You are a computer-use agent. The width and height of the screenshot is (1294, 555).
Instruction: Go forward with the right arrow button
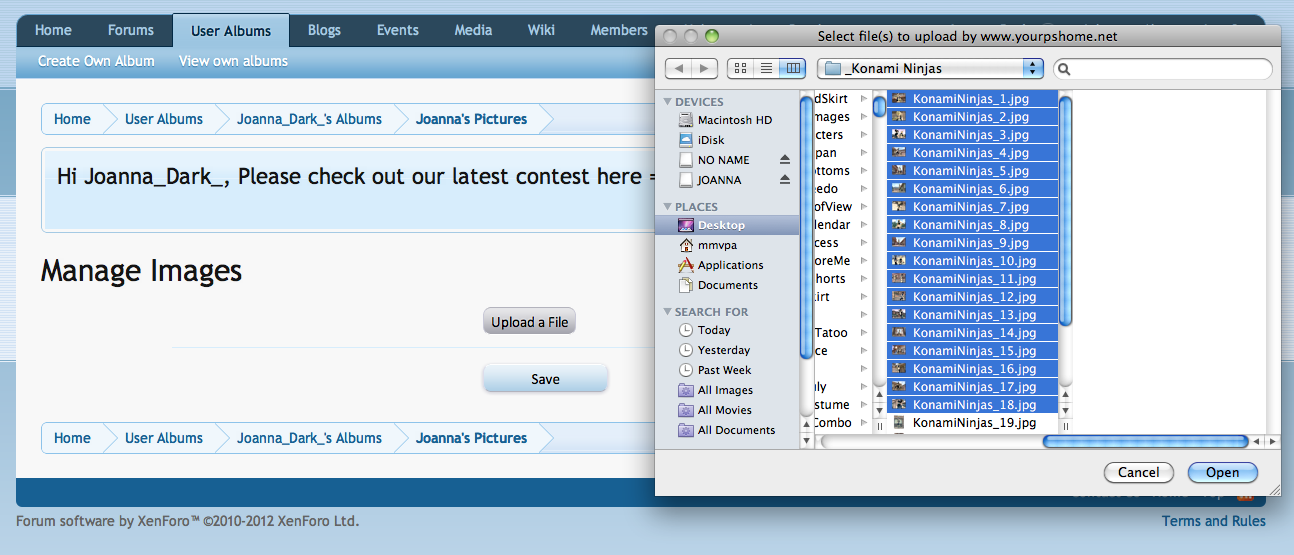(704, 68)
